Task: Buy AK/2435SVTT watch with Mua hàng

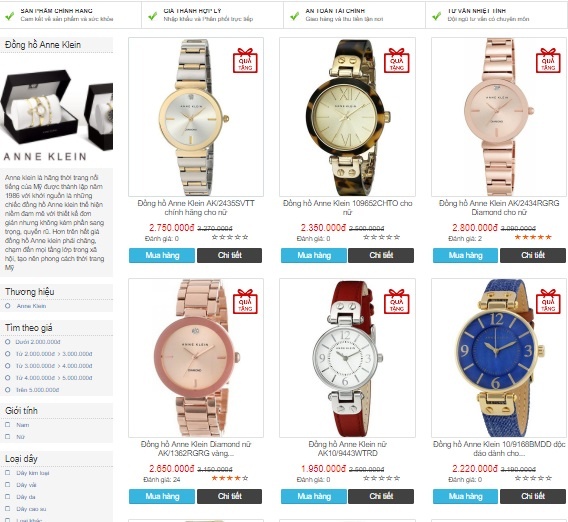Action: (162, 255)
